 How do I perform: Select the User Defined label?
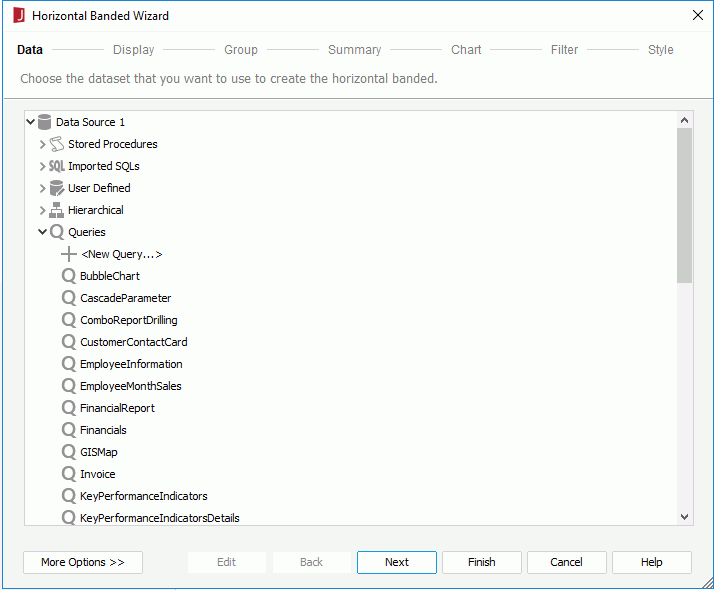(x=99, y=188)
